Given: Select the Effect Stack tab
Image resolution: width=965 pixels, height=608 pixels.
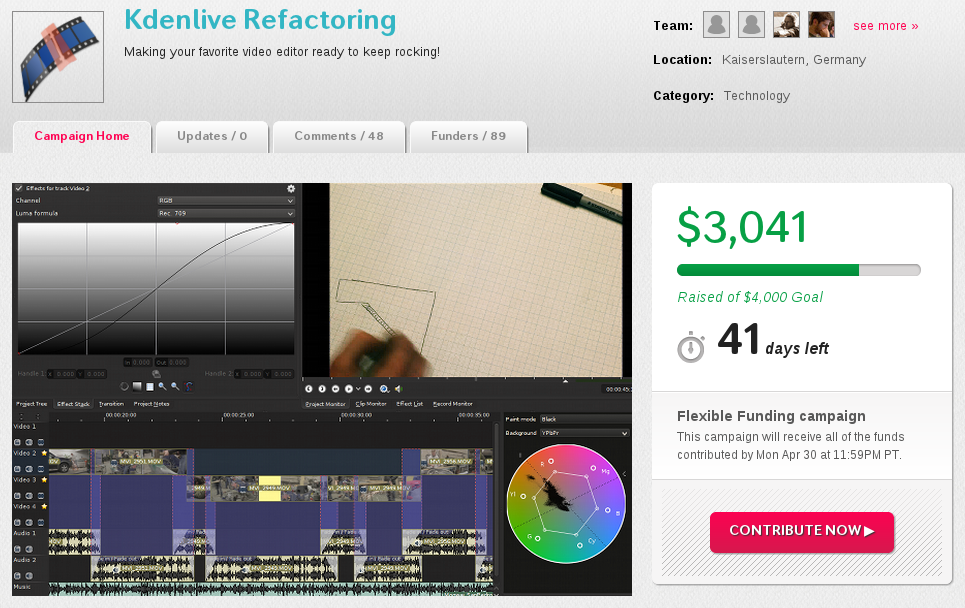Looking at the screenshot, I should [x=73, y=404].
